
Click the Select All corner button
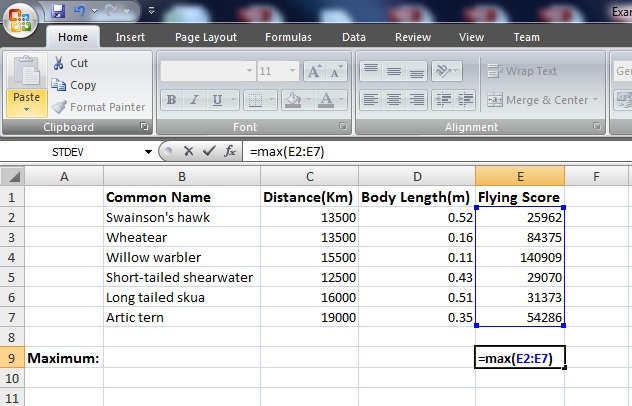pos(12,176)
